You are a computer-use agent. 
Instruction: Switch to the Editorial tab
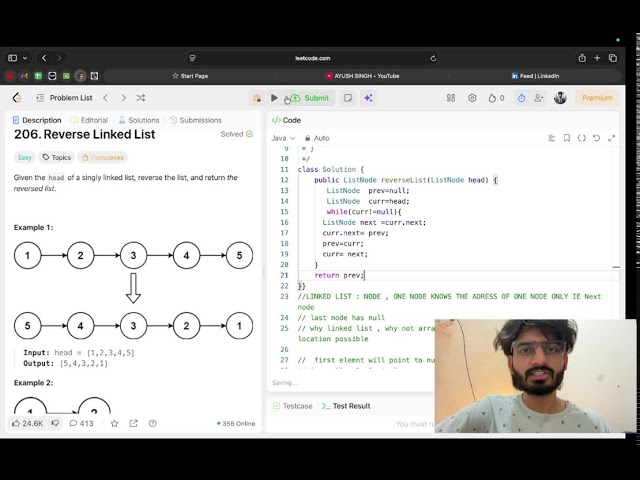tap(89, 120)
